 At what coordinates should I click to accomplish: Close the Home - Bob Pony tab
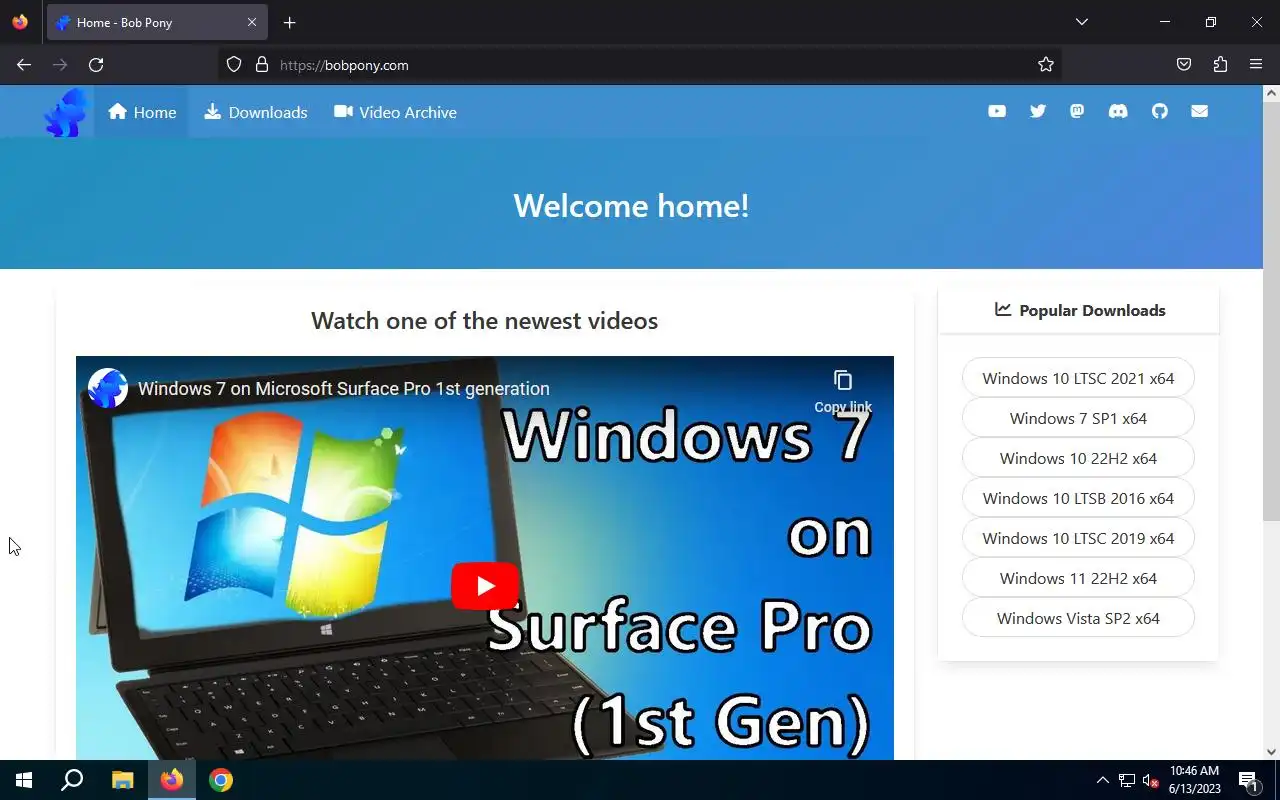tap(252, 22)
